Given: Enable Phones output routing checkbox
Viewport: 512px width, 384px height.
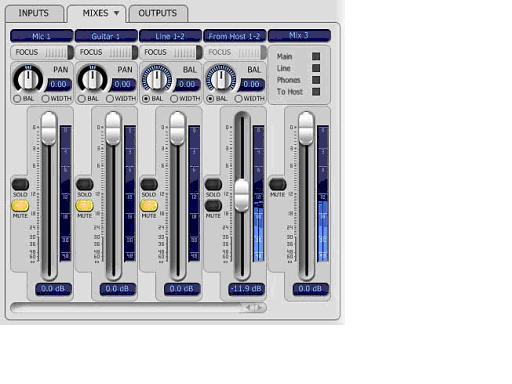Looking at the screenshot, I should coord(316,80).
